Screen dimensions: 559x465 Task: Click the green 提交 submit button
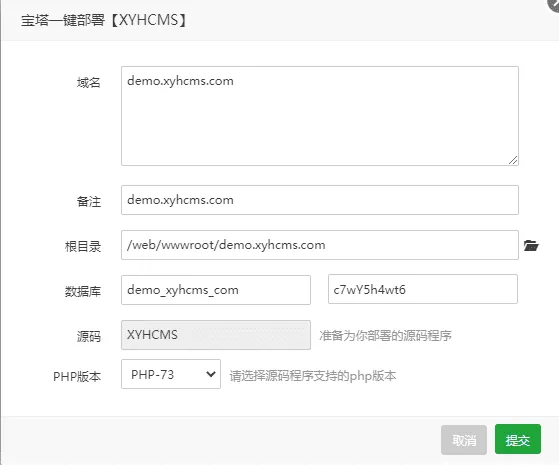[x=518, y=439]
